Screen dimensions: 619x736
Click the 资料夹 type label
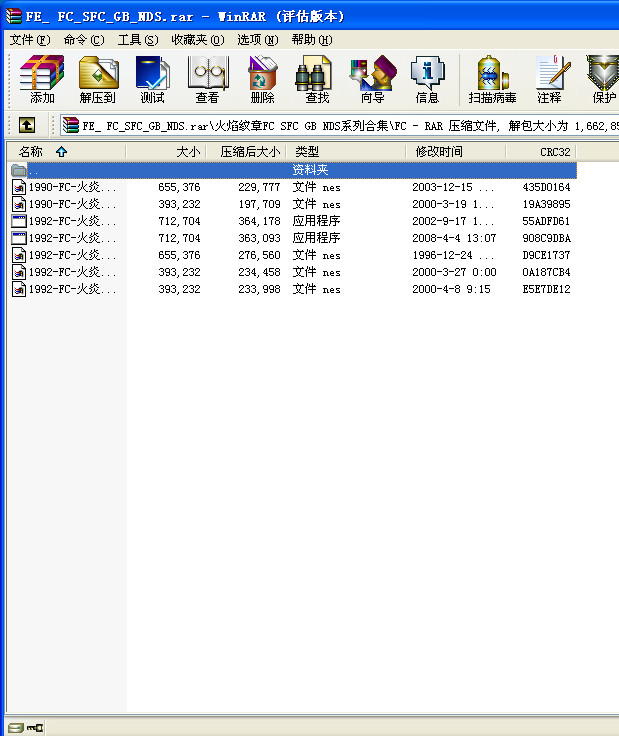[x=310, y=170]
